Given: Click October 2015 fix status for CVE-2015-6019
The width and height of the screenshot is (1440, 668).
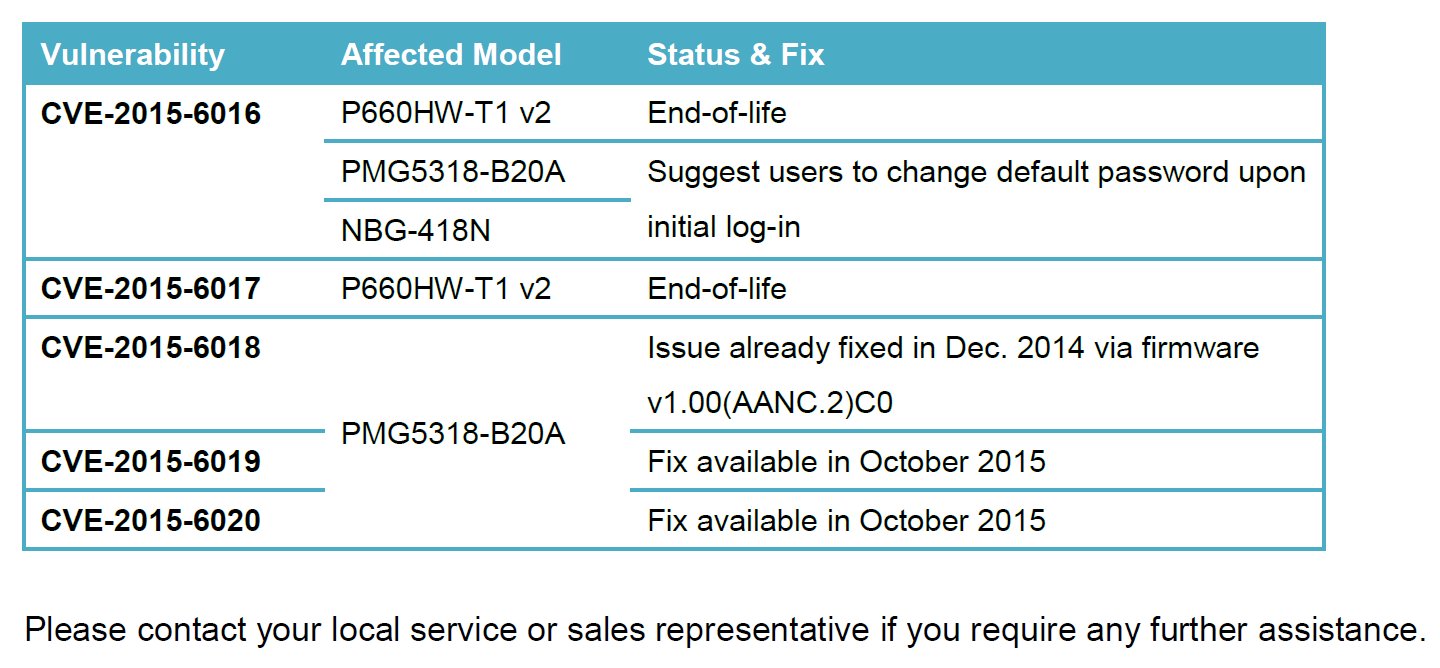Looking at the screenshot, I should pyautogui.click(x=846, y=462).
